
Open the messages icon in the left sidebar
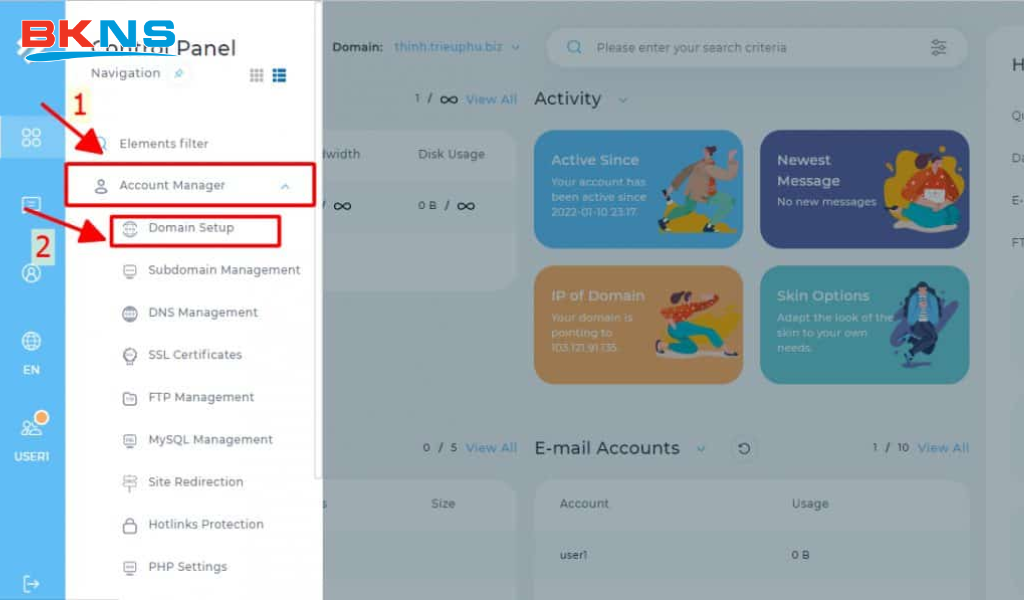(31, 205)
